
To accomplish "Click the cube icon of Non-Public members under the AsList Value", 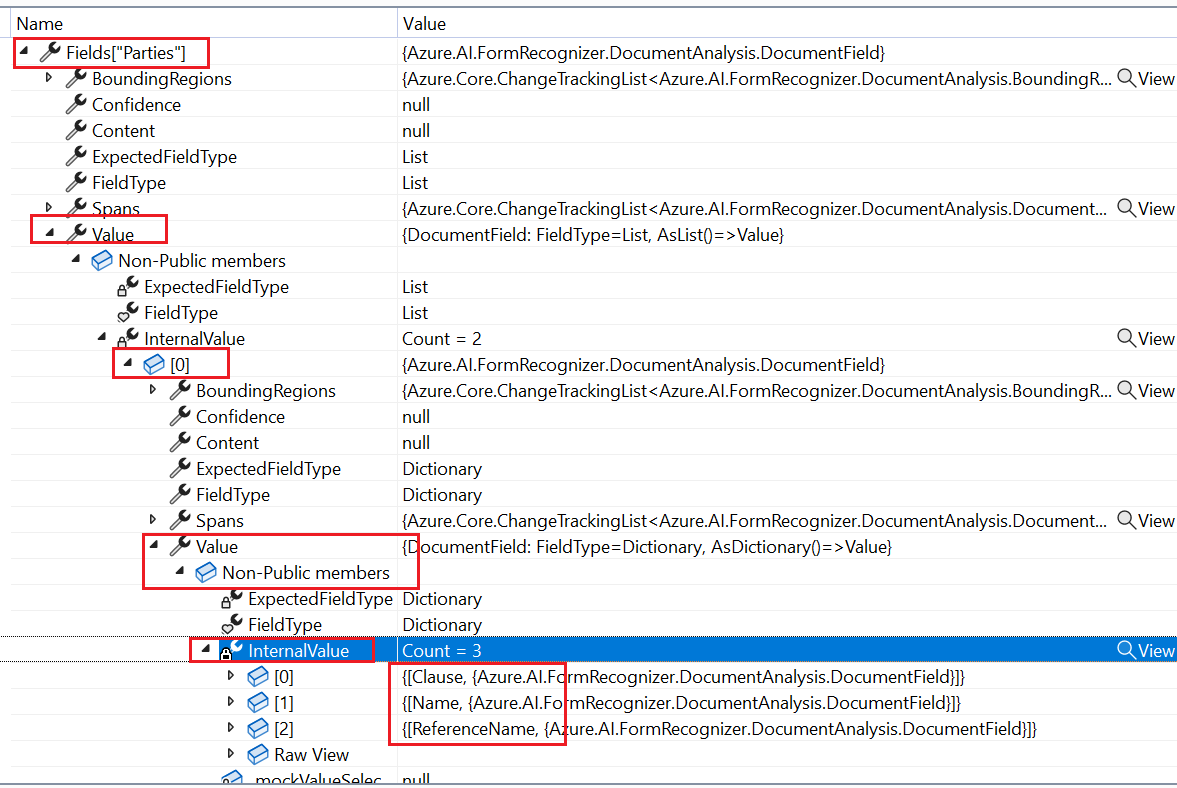I will 101,260.
